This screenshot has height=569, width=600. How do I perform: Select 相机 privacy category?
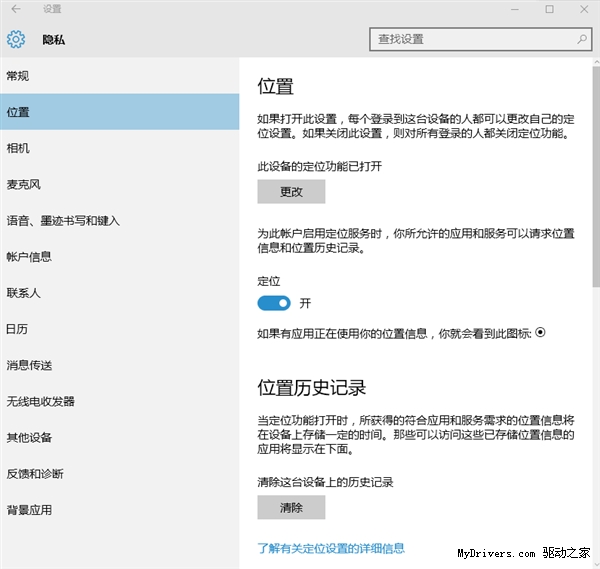(x=18, y=148)
